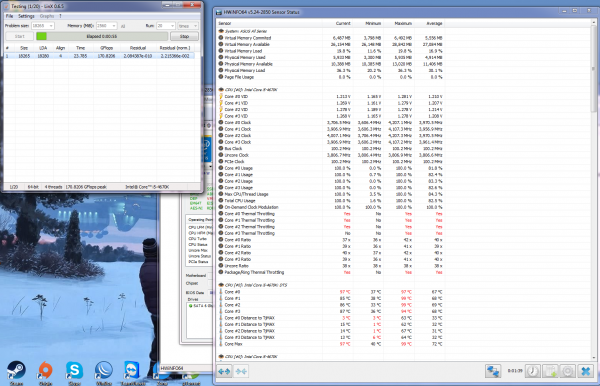Open the Origin desktop shortcut

point(46,370)
